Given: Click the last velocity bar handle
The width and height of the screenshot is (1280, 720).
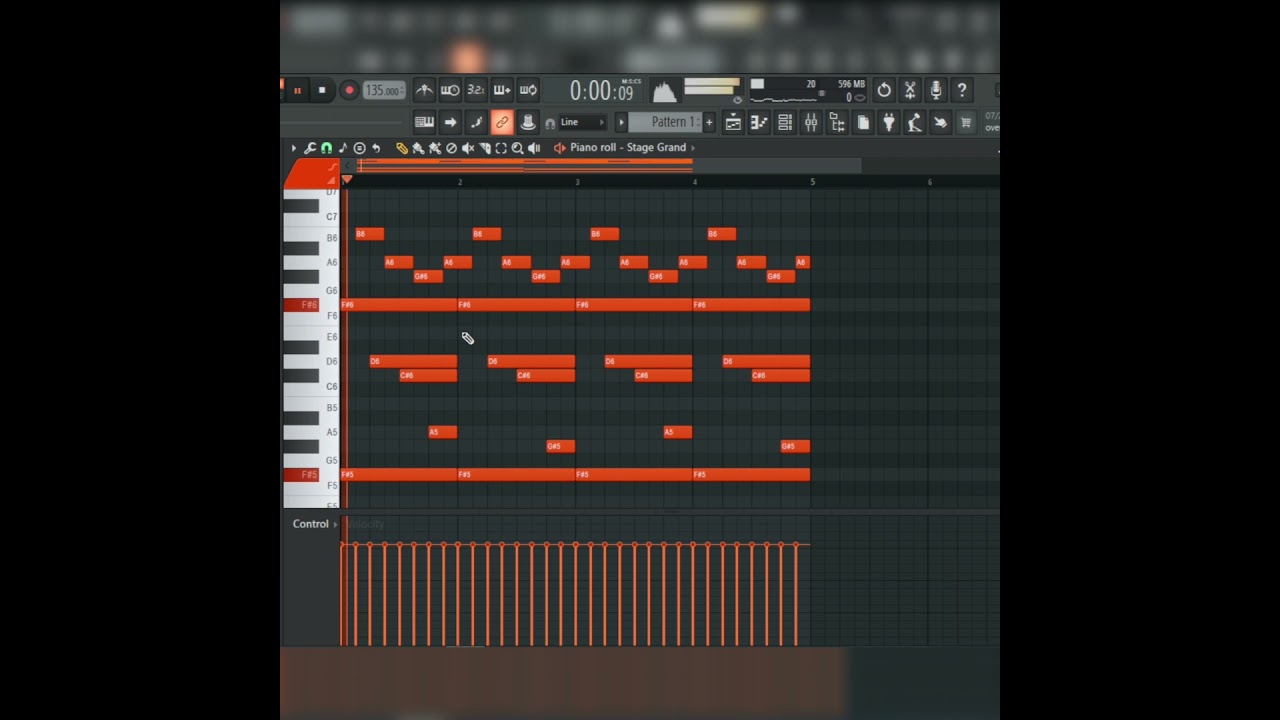Looking at the screenshot, I should (x=796, y=545).
